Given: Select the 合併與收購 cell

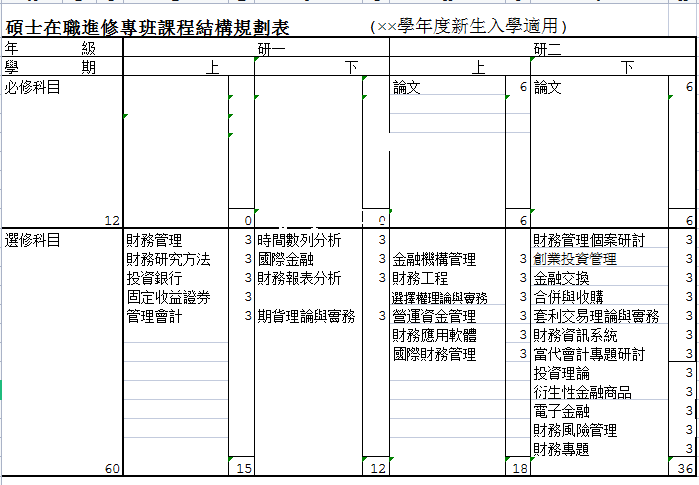Looking at the screenshot, I should [x=568, y=297].
